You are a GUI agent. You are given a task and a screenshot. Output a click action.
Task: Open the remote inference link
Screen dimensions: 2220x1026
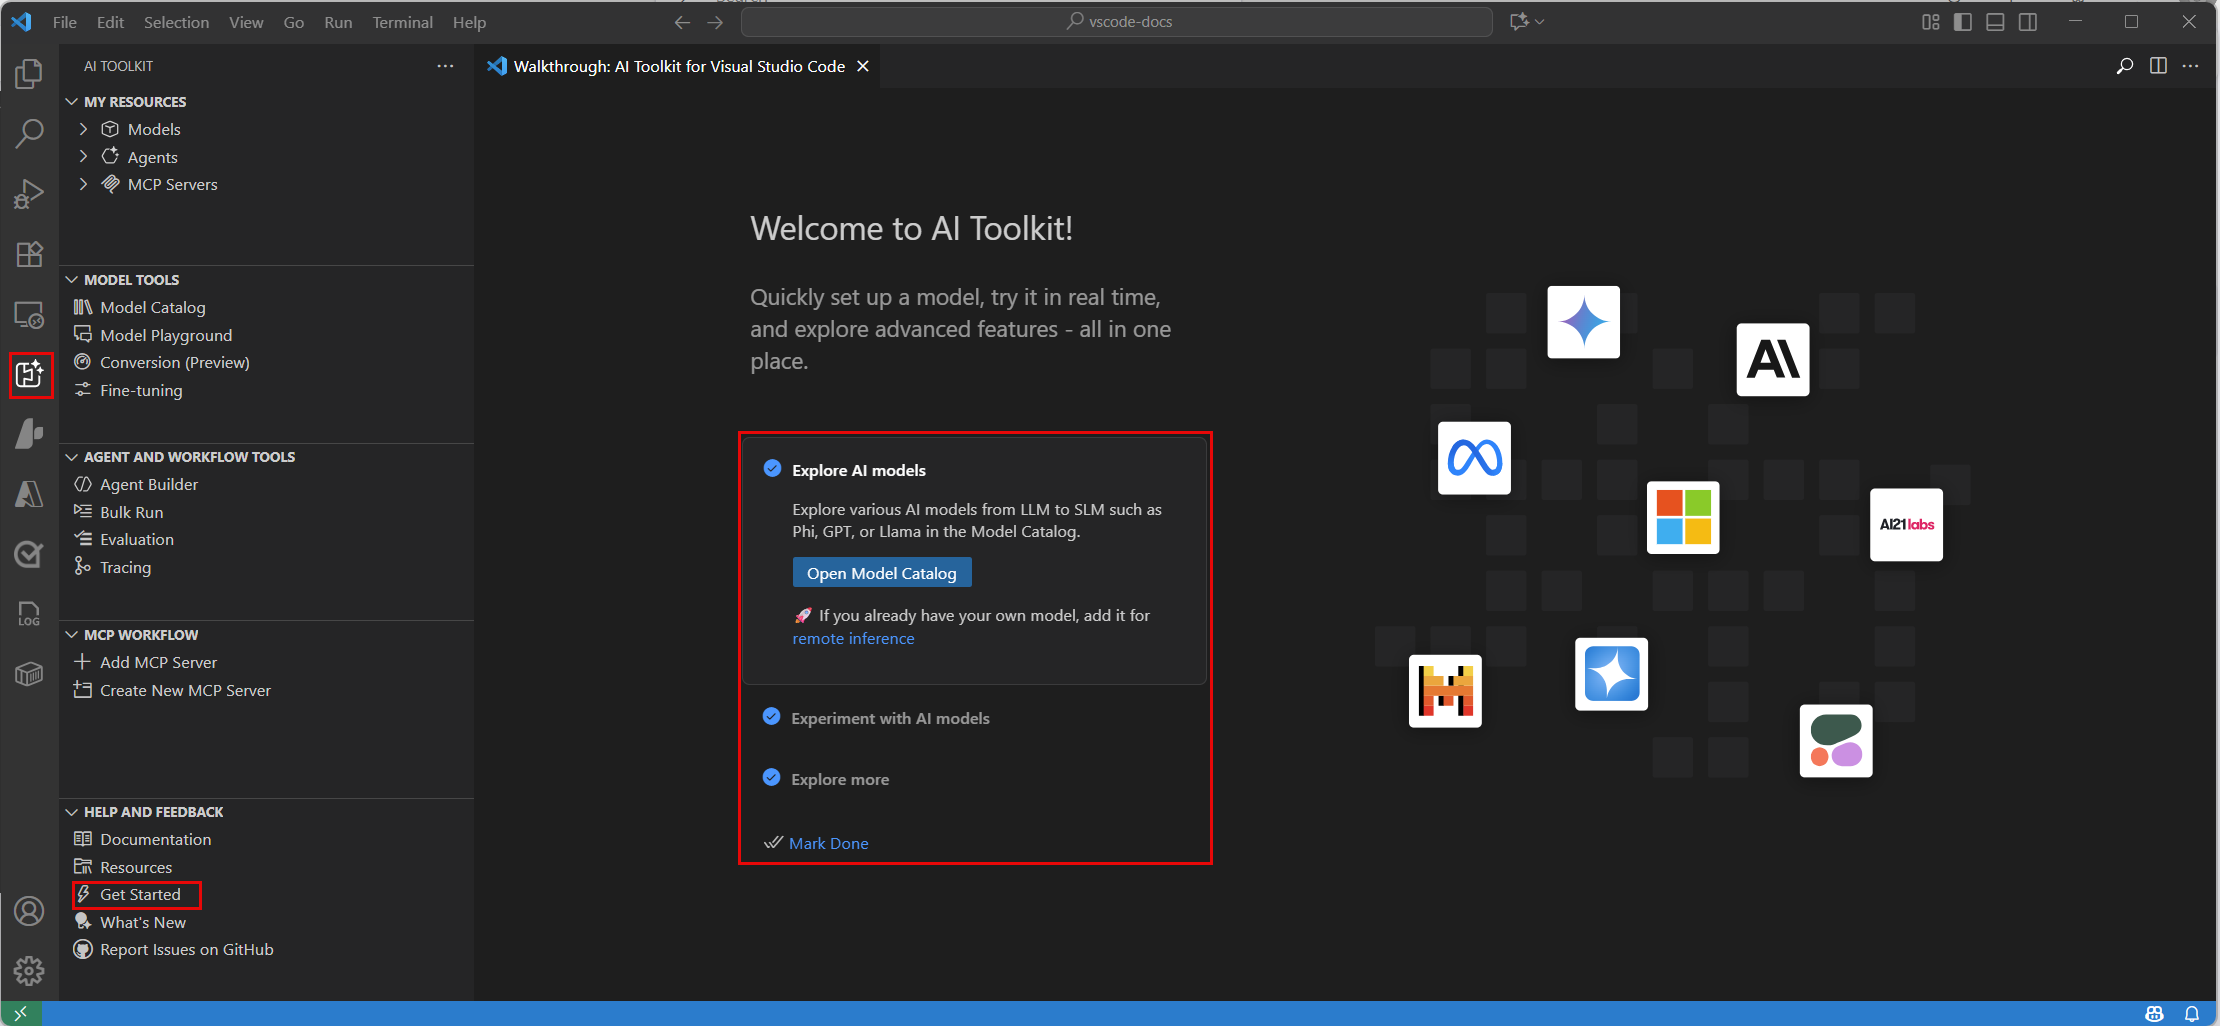(x=852, y=638)
